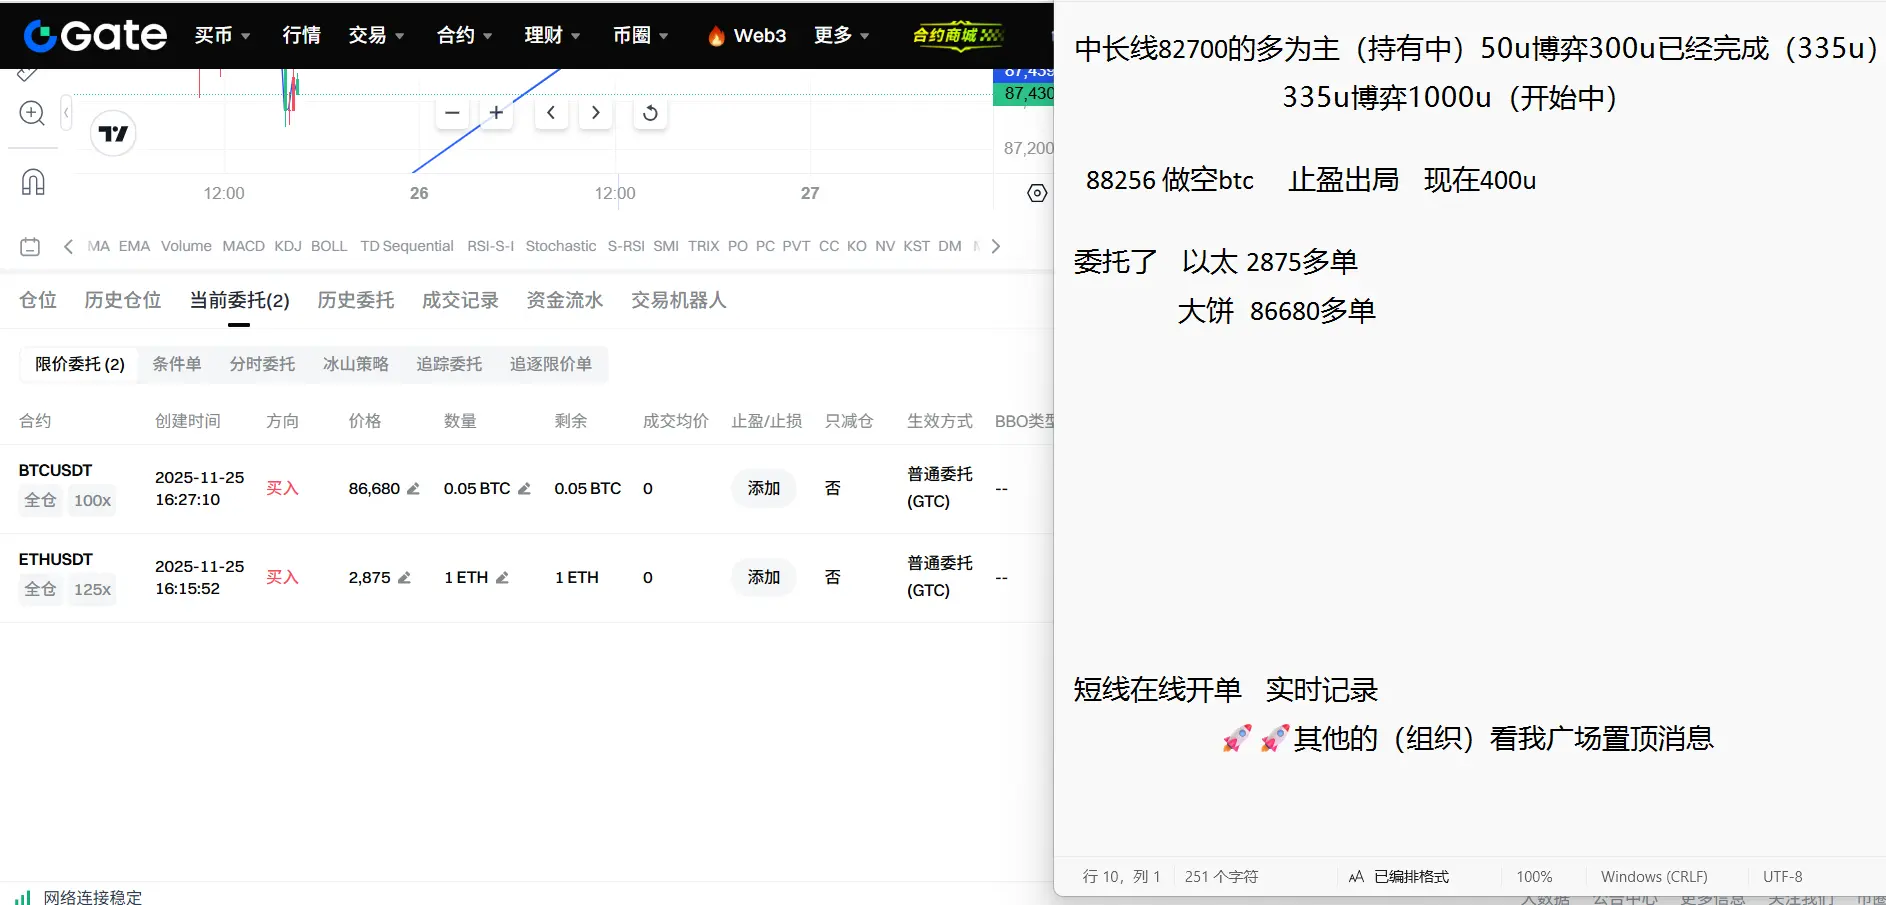Shift chart right with the arrow button

point(595,113)
